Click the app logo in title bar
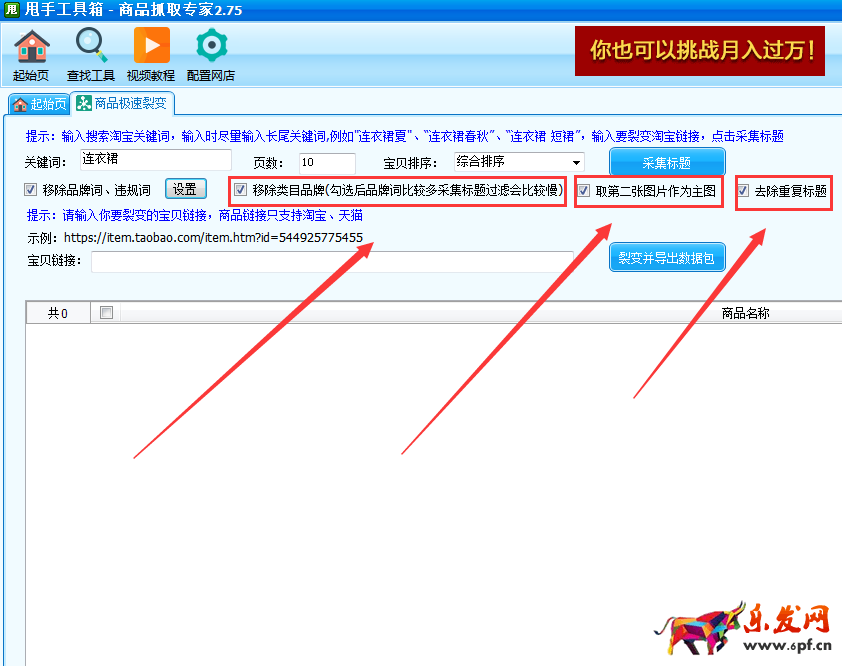842x666 pixels. point(11,10)
